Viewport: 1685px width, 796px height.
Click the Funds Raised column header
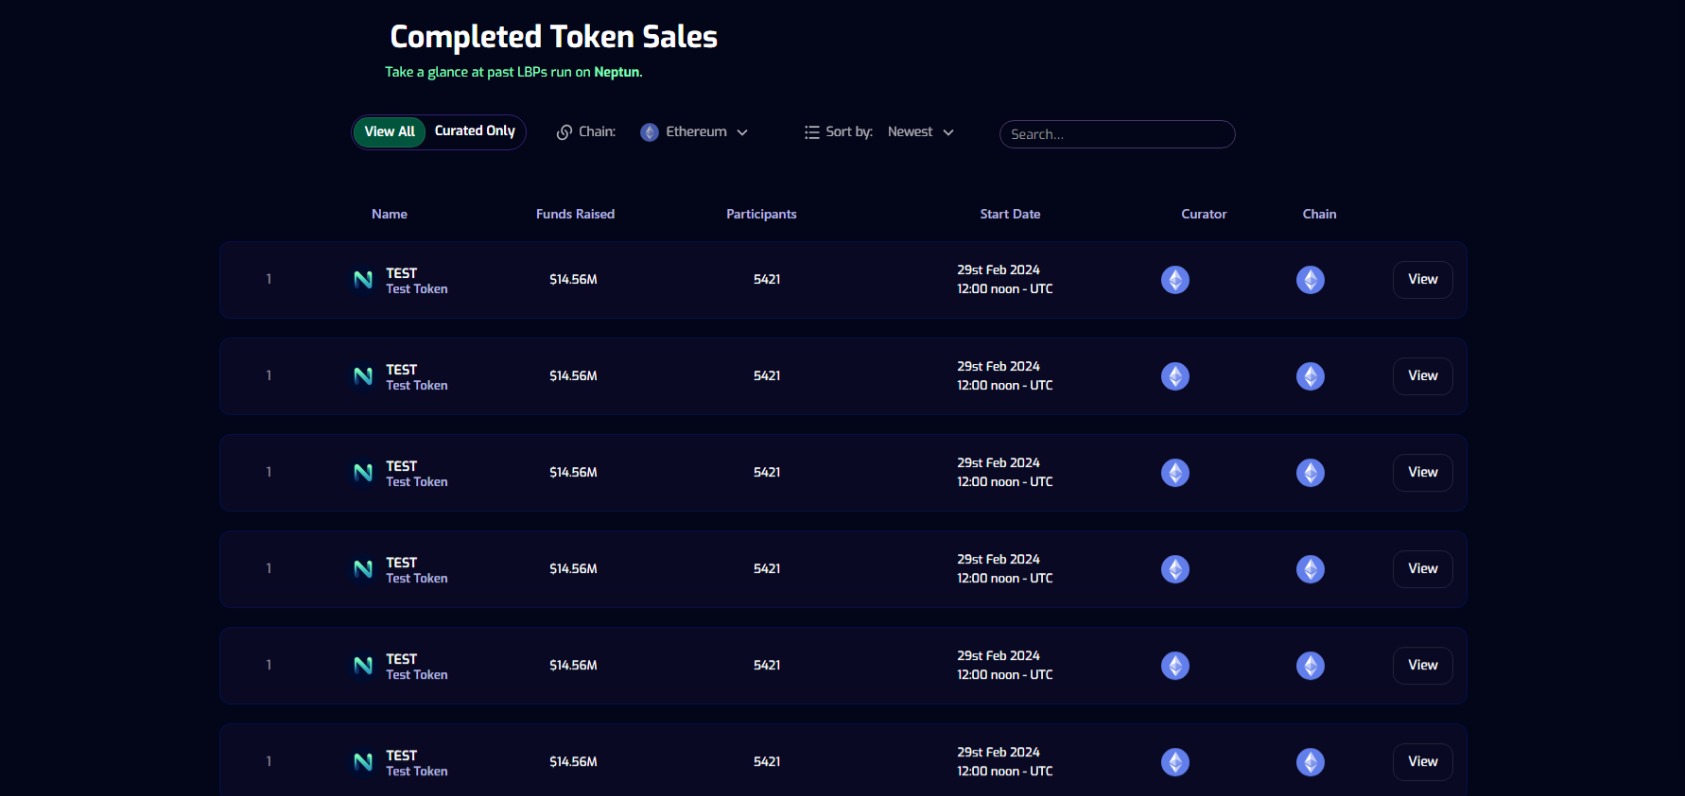pos(575,214)
